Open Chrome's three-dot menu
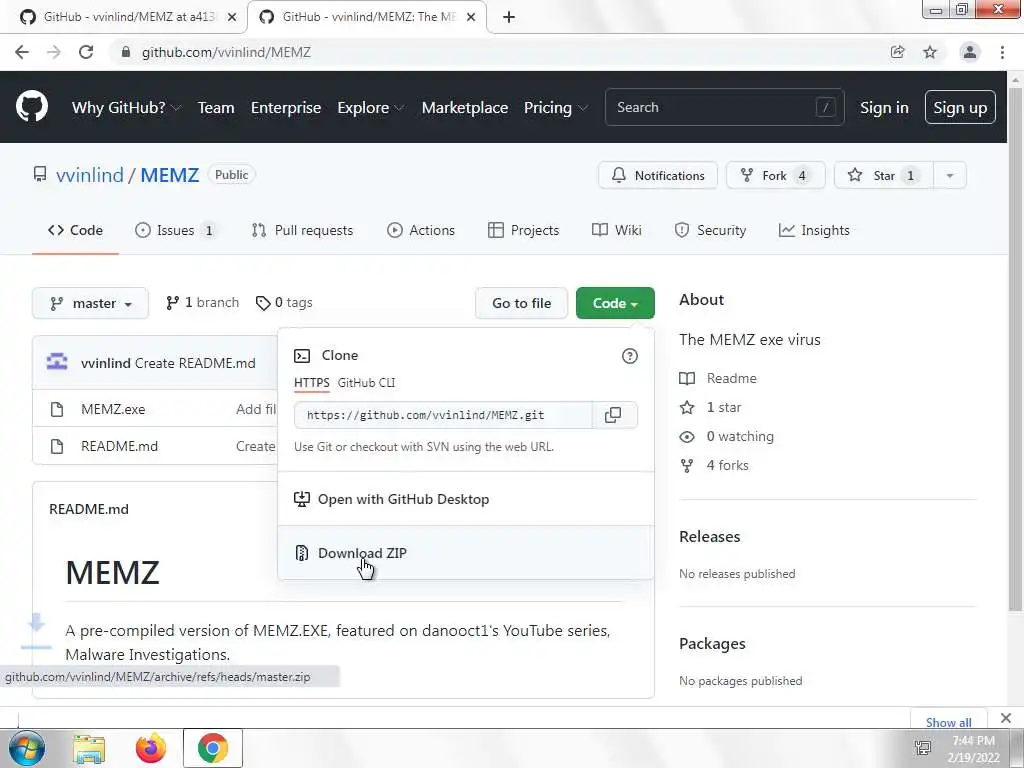Image resolution: width=1024 pixels, height=768 pixels. [x=1002, y=52]
